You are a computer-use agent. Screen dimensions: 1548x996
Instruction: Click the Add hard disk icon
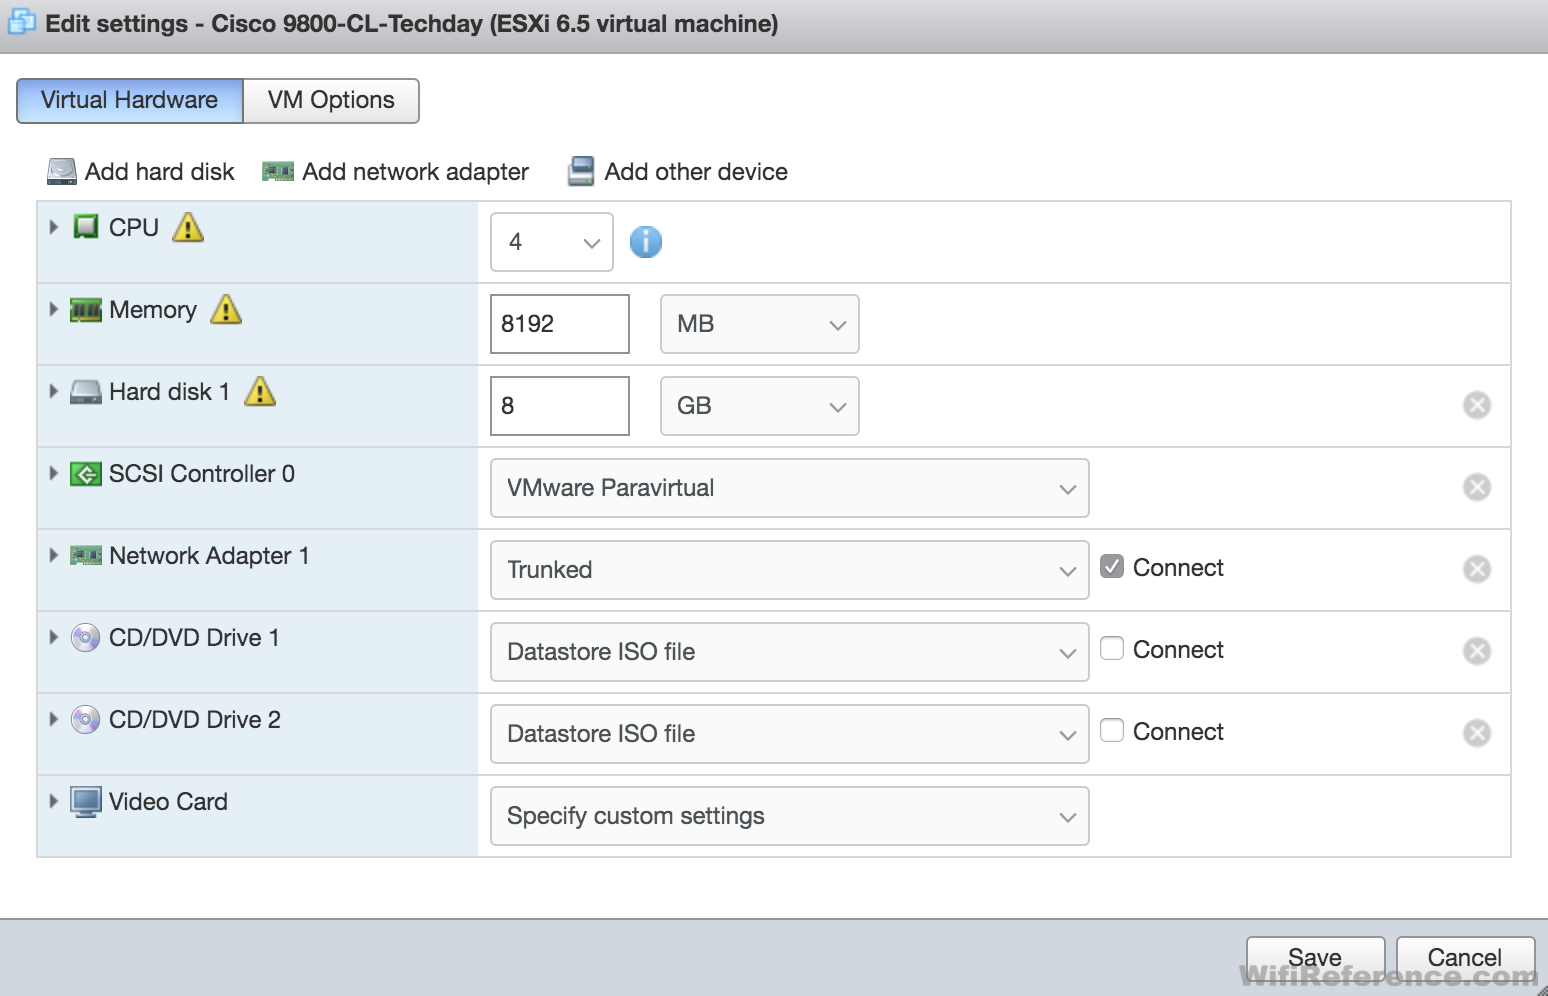[62, 172]
